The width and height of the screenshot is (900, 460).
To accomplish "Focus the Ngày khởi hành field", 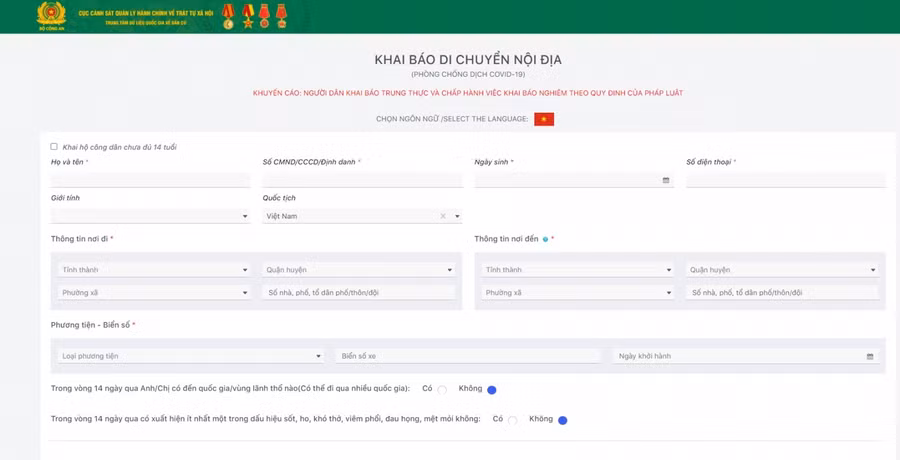I will pos(746,357).
